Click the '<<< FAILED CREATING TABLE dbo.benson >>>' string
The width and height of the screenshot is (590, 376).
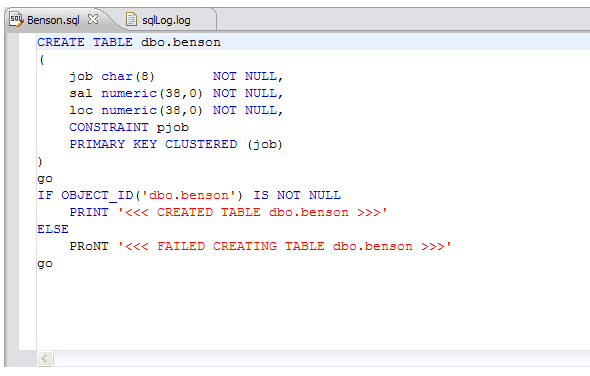[x=284, y=246]
